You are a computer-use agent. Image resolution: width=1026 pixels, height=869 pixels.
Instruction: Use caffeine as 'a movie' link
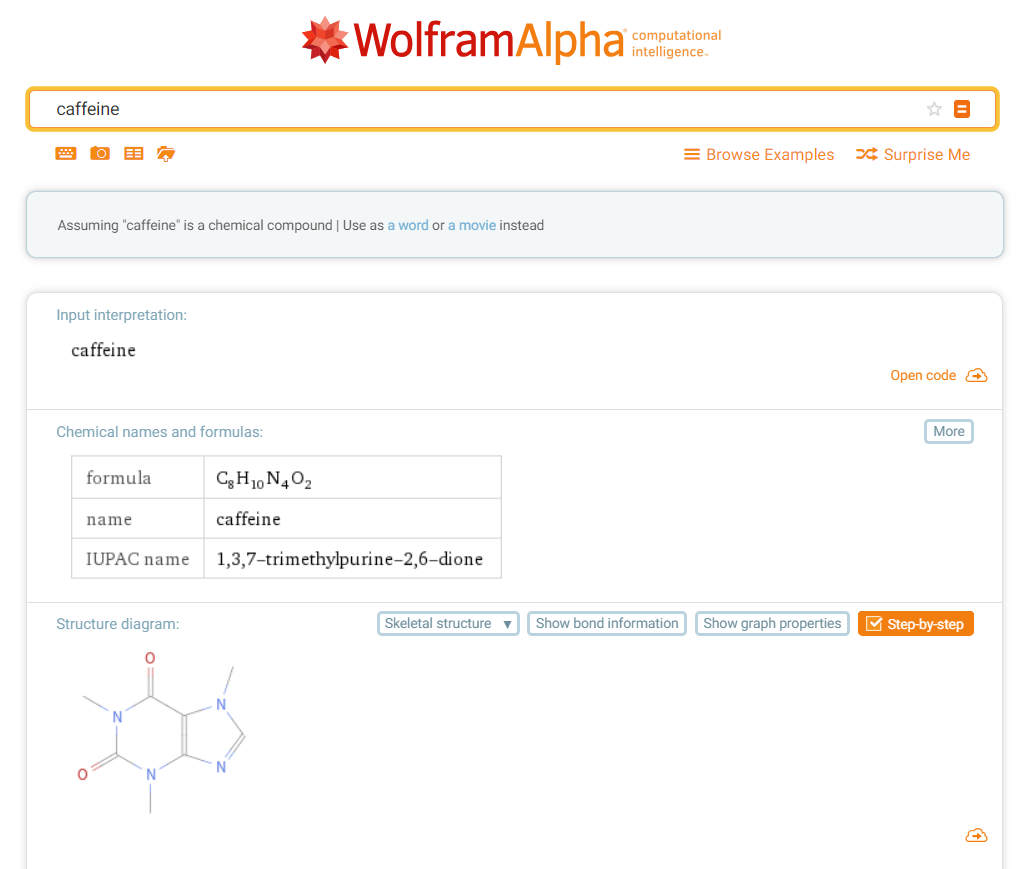(472, 225)
